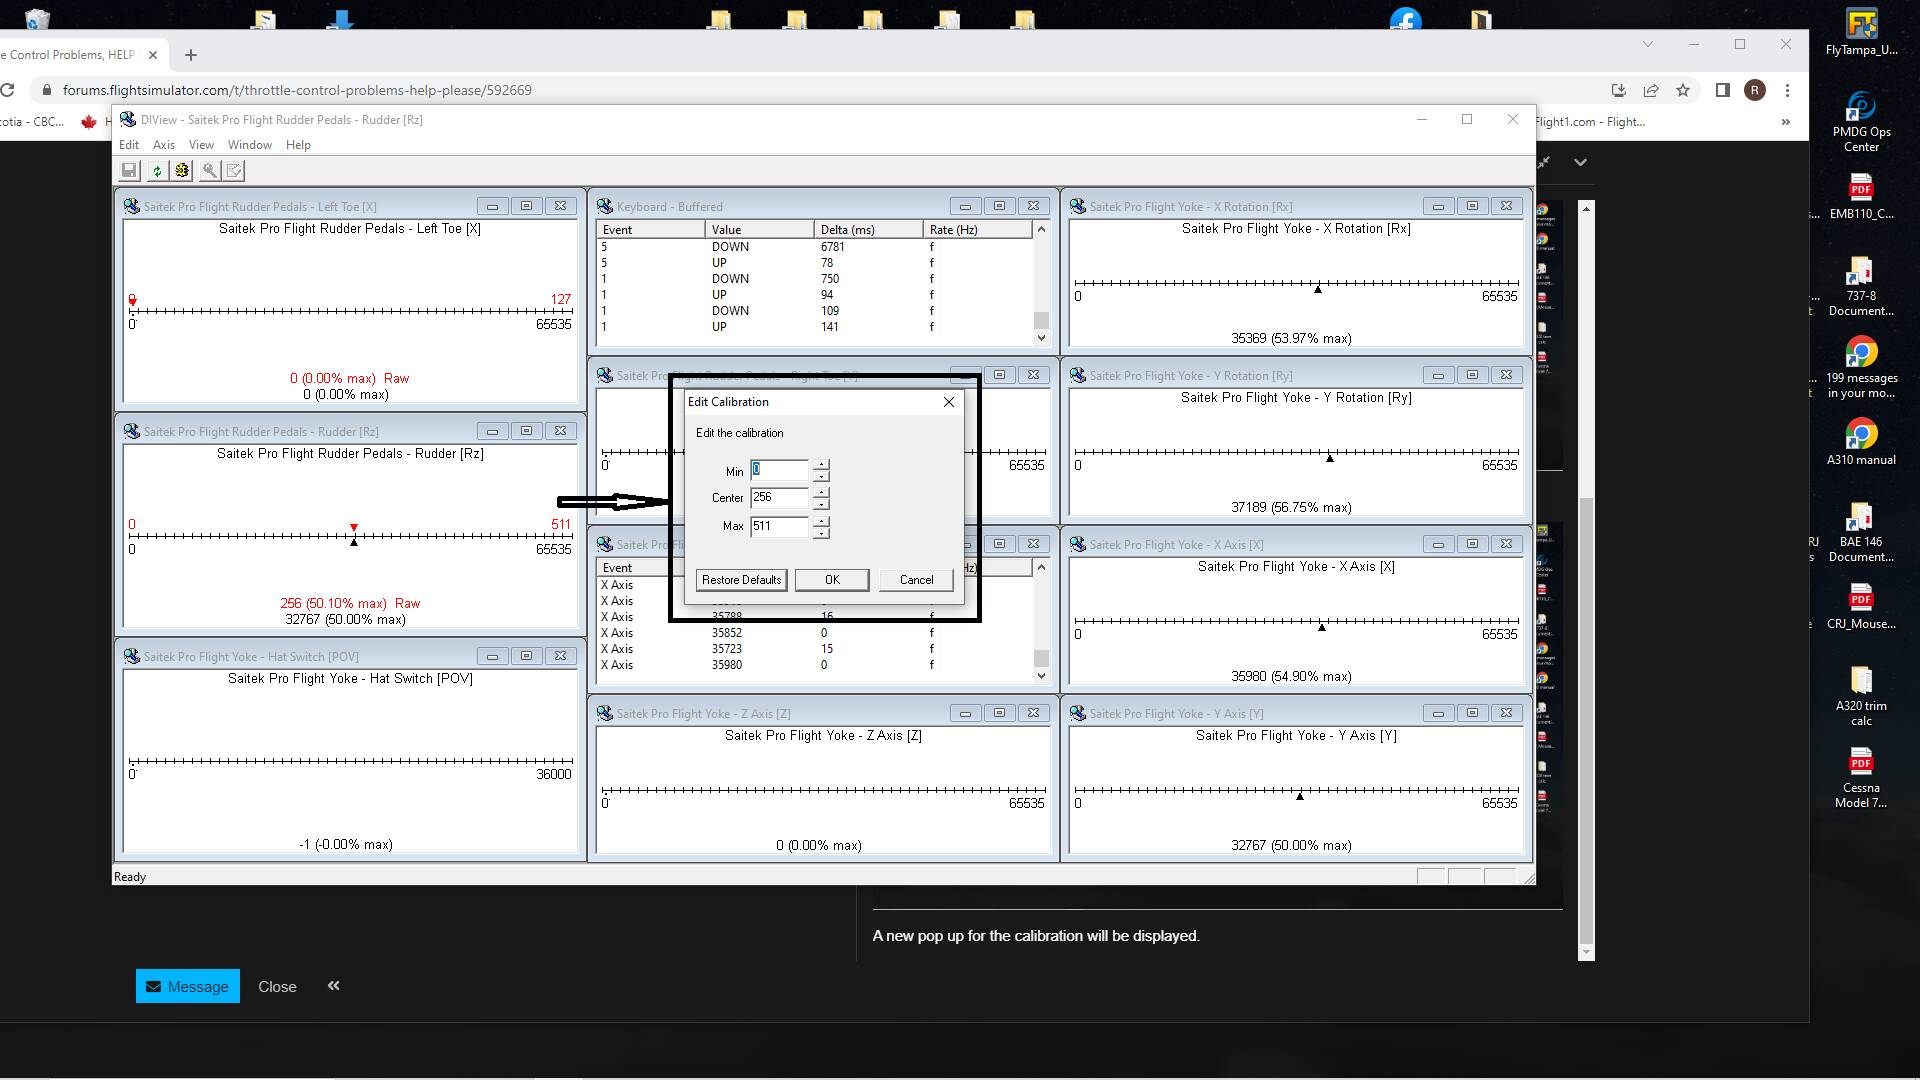This screenshot has height=1080, width=1920.
Task: Click Restore Defaults in the Edit Calibration dialog
Action: pos(740,580)
